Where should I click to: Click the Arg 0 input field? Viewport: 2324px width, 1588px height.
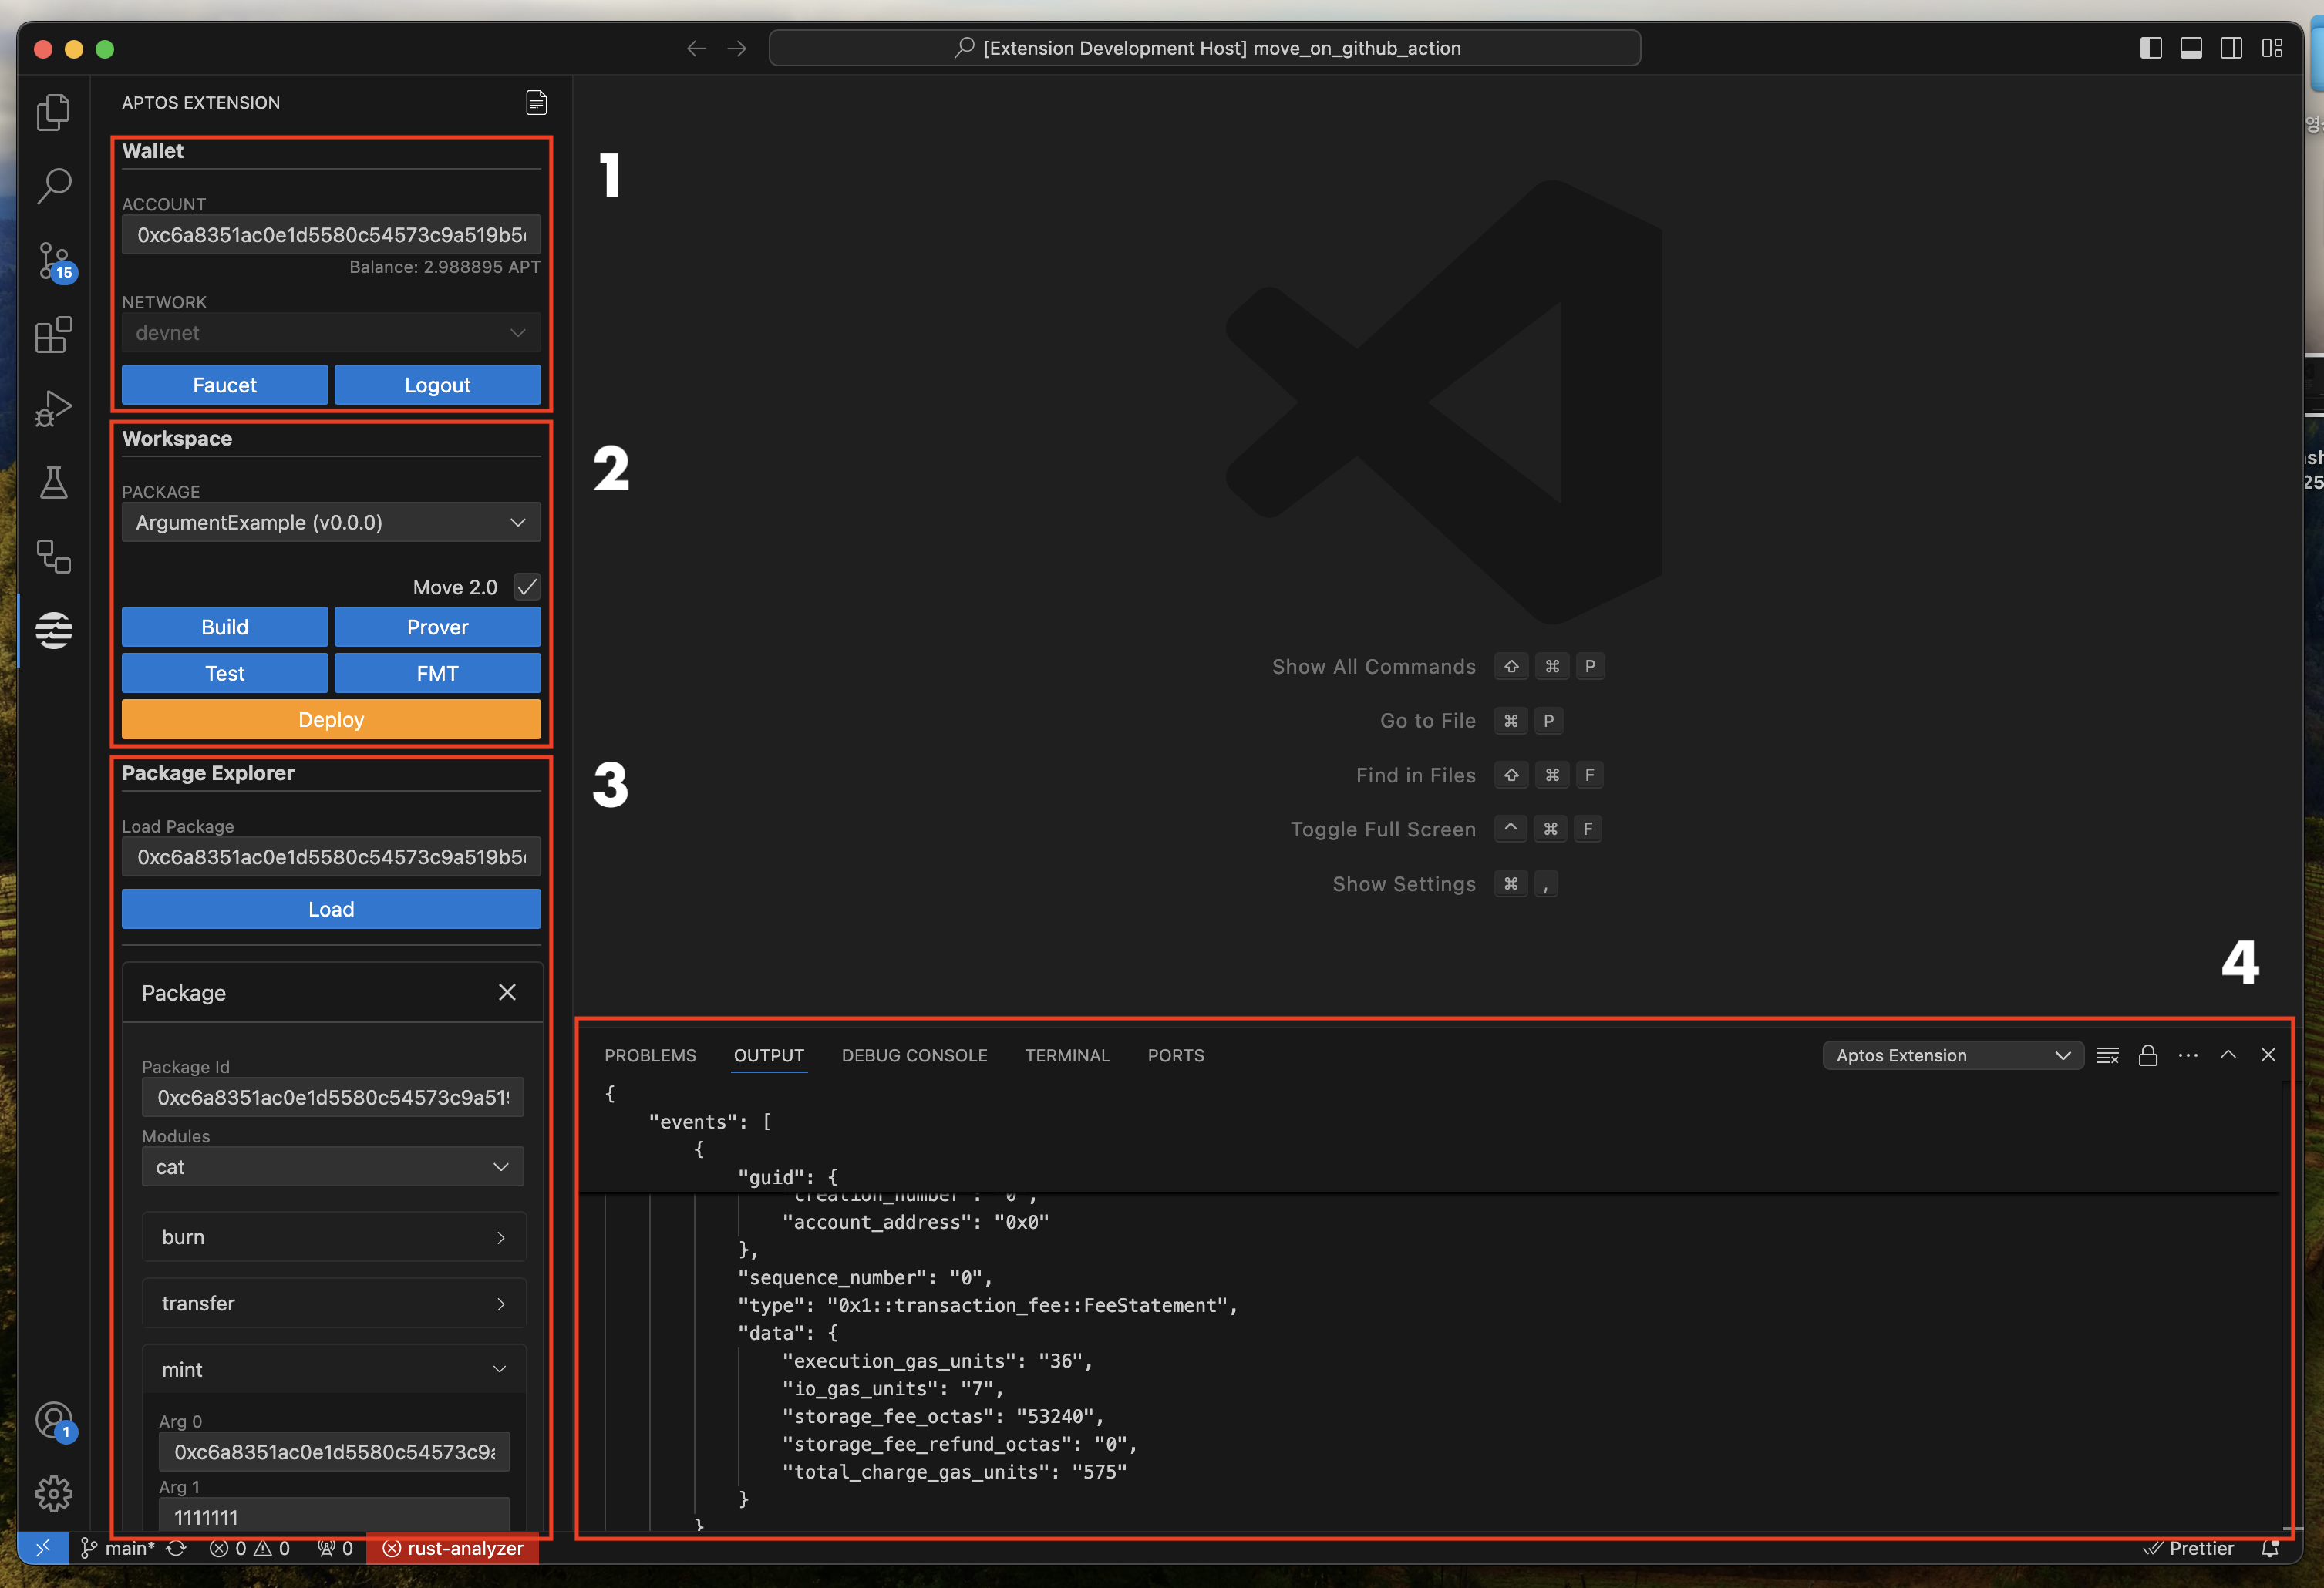click(334, 1452)
